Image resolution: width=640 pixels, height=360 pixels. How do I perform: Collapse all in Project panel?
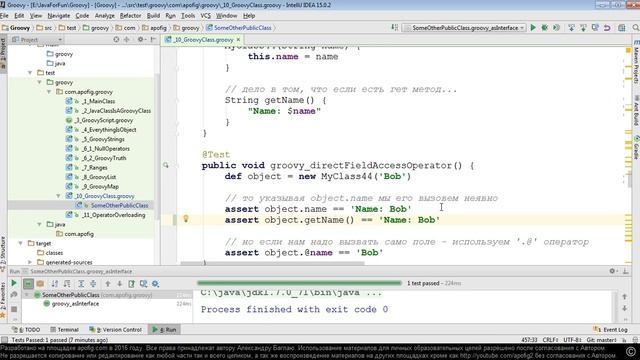[x=127, y=40]
